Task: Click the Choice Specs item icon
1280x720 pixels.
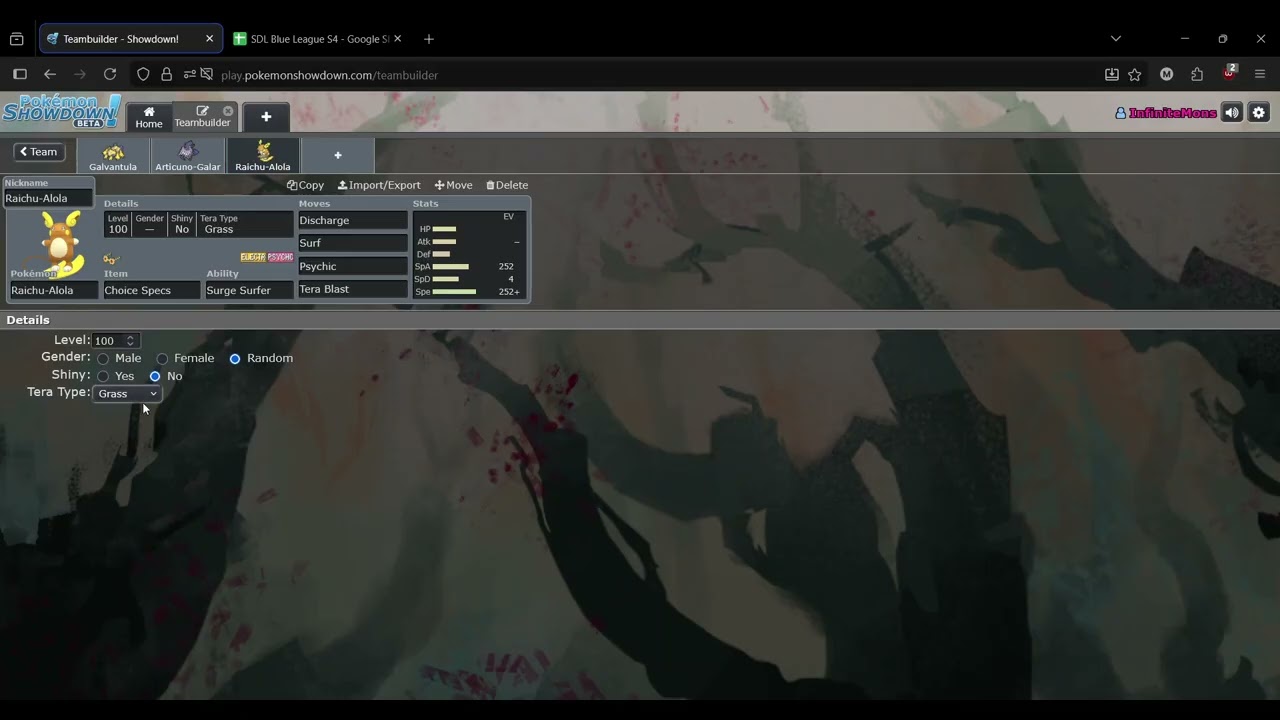Action: pos(111,259)
